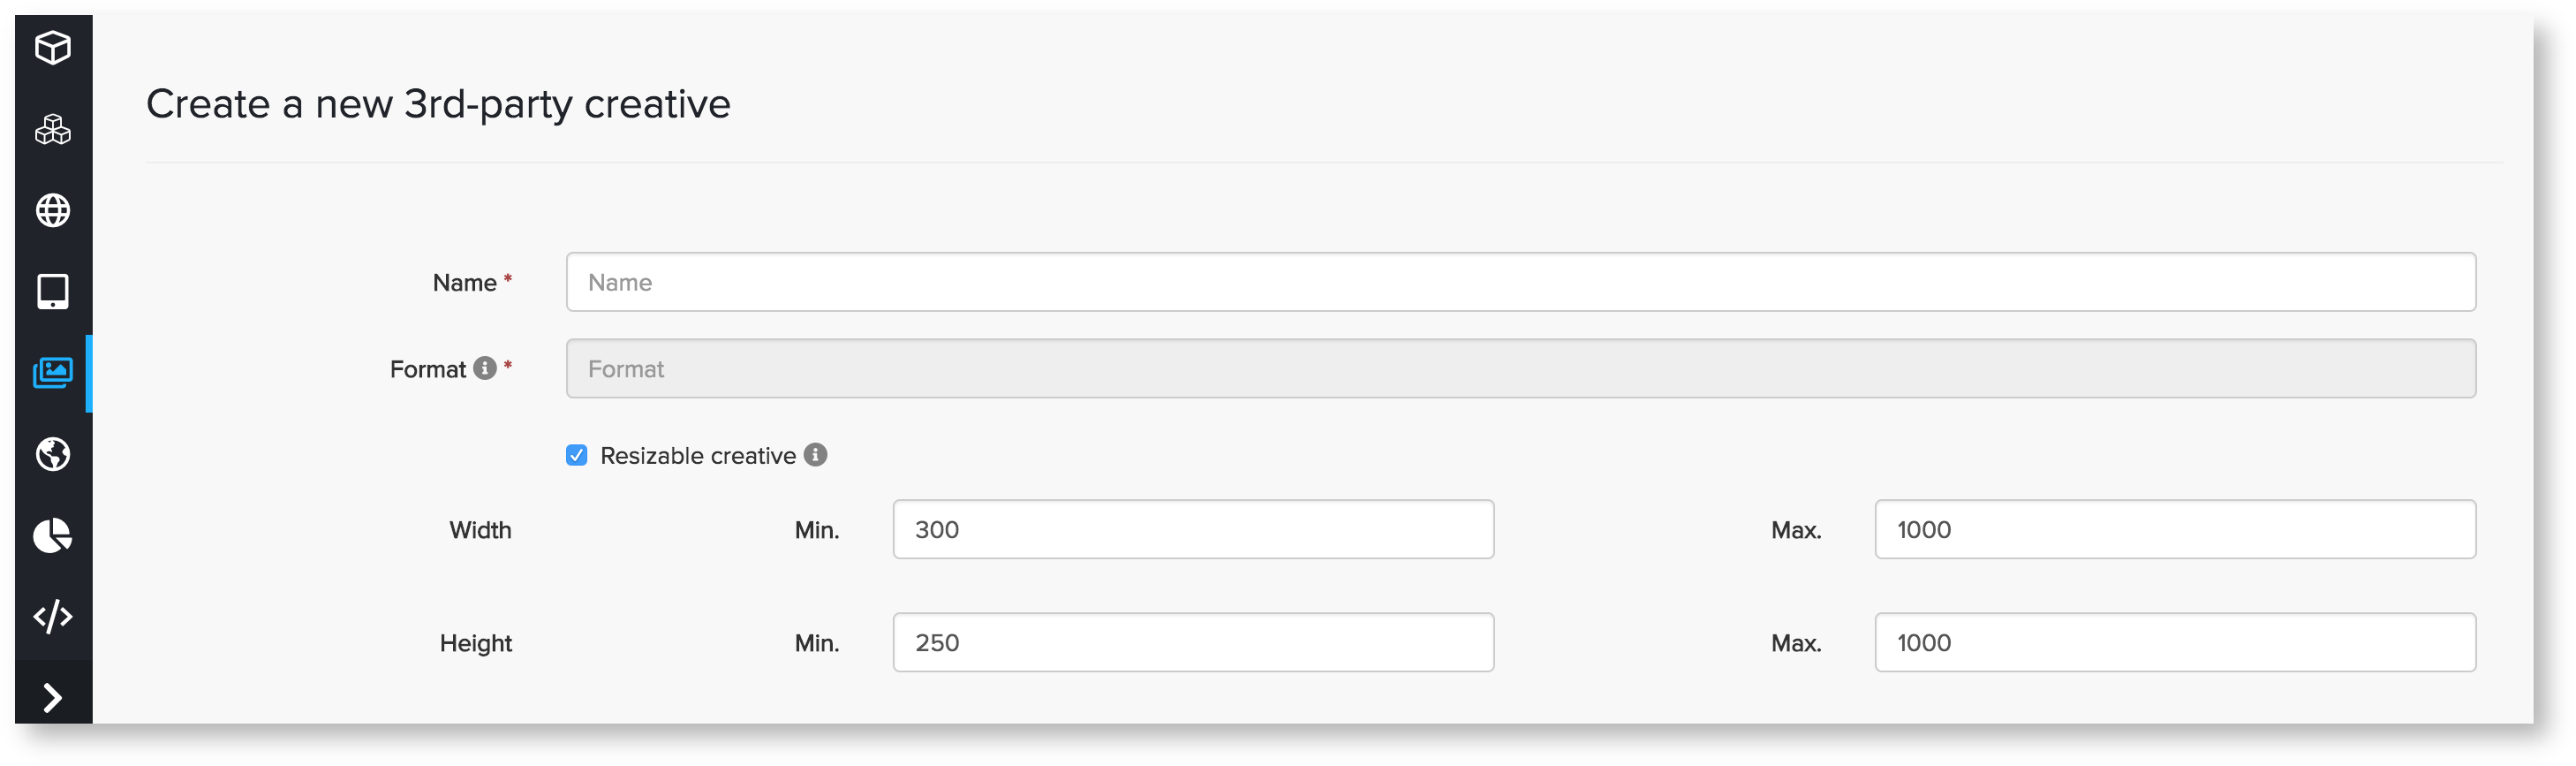Expand the sidebar with the chevron arrow
This screenshot has height=766, width=2576.
click(53, 697)
